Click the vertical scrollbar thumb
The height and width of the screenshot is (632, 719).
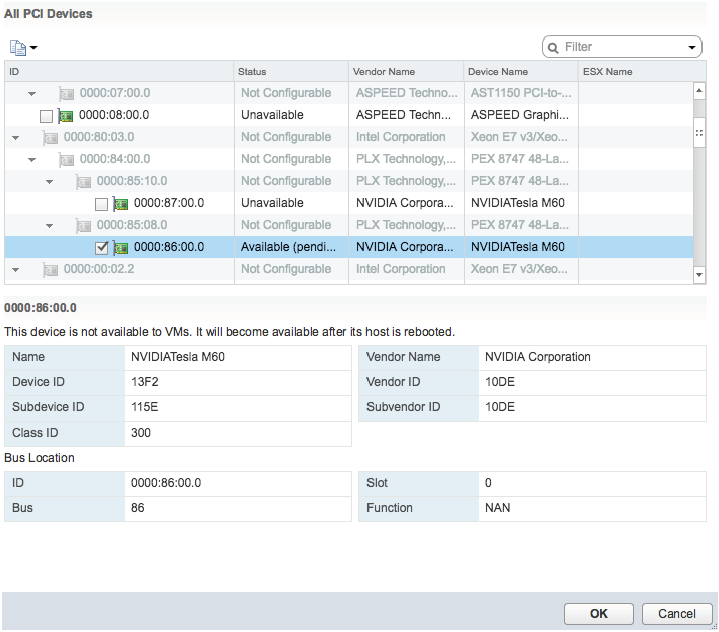[x=699, y=133]
